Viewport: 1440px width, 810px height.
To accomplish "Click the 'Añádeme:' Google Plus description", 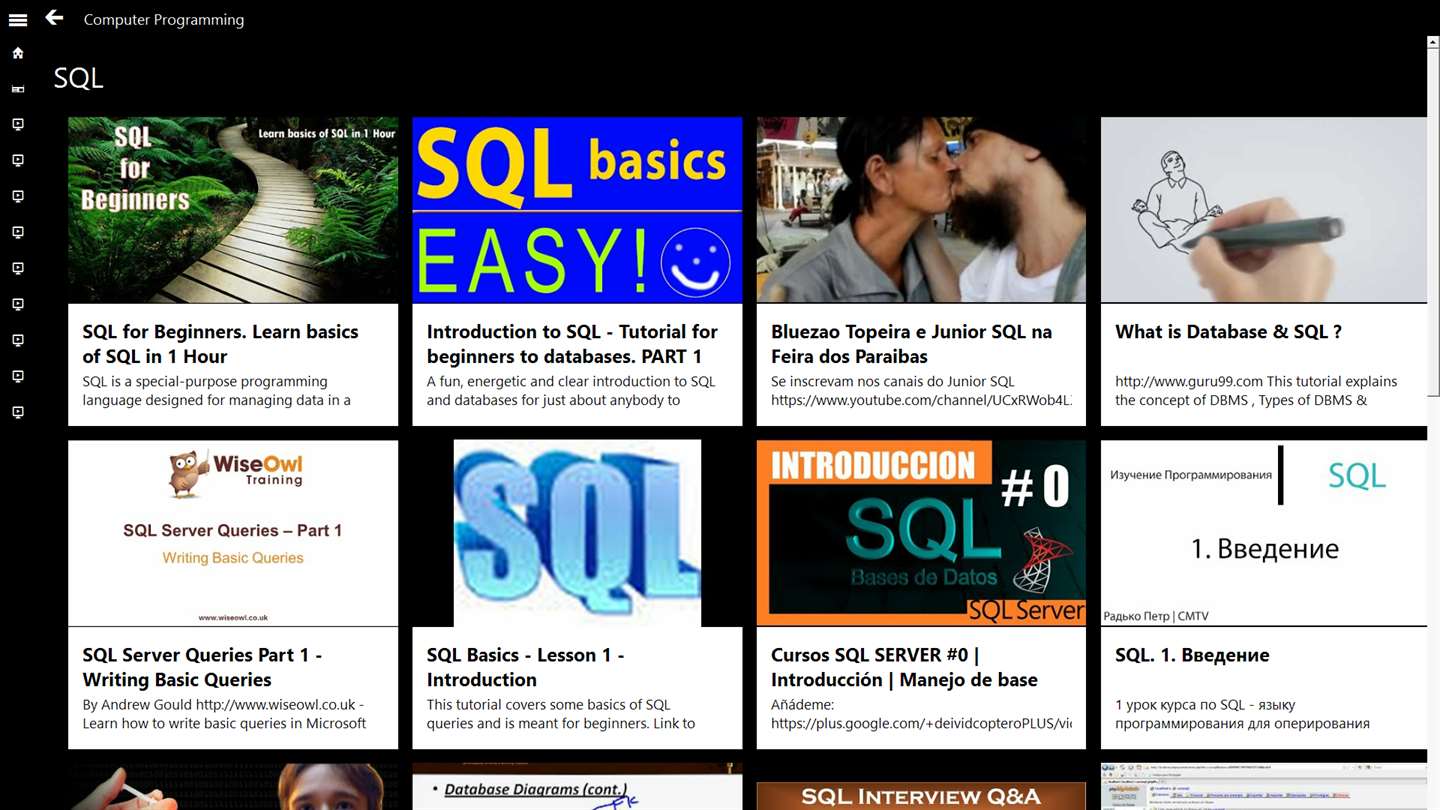I will click(921, 714).
